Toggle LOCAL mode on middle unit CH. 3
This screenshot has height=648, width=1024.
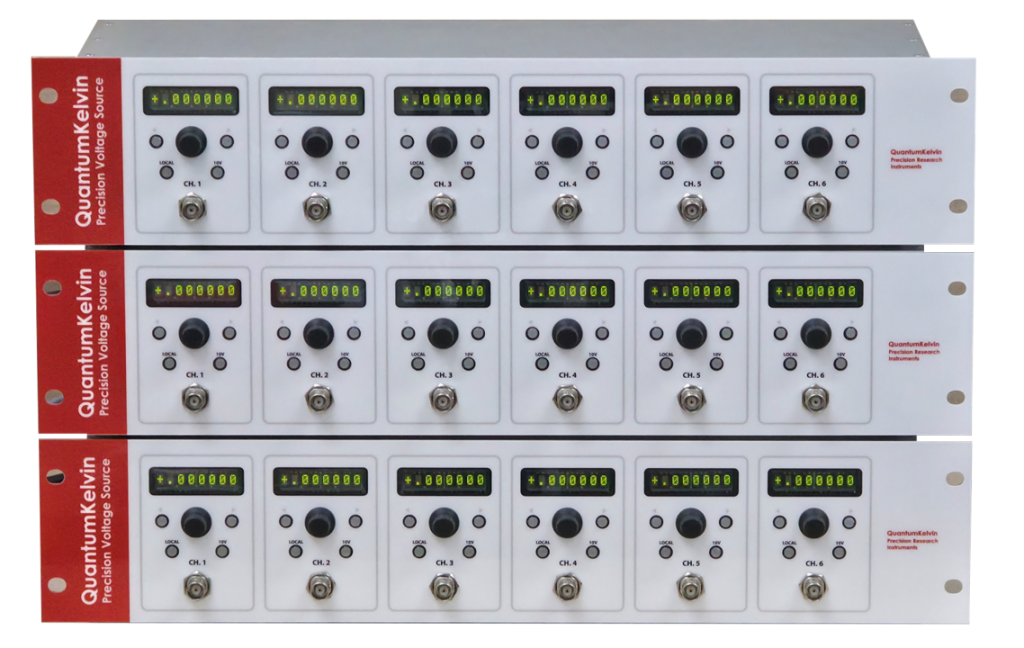click(x=417, y=362)
